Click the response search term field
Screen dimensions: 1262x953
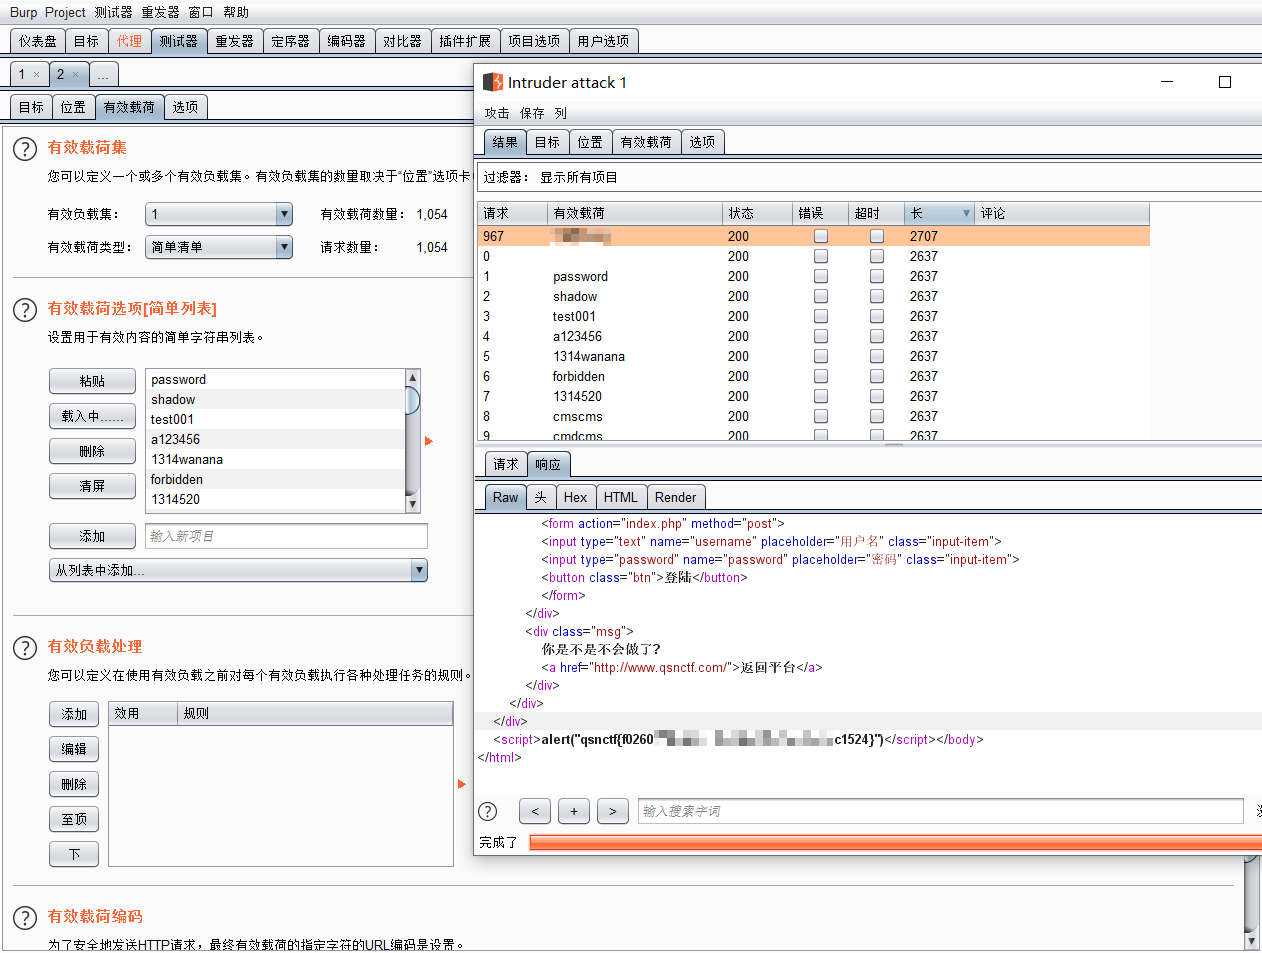tap(940, 811)
